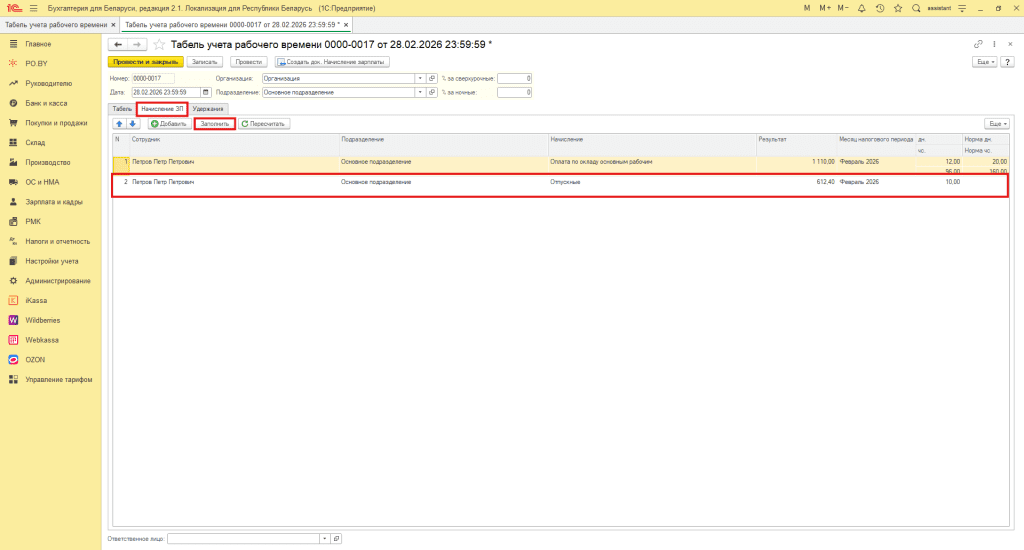Screen dimensions: 1024x550
Task: Open Зарплата и кадры section
Action: (52, 201)
